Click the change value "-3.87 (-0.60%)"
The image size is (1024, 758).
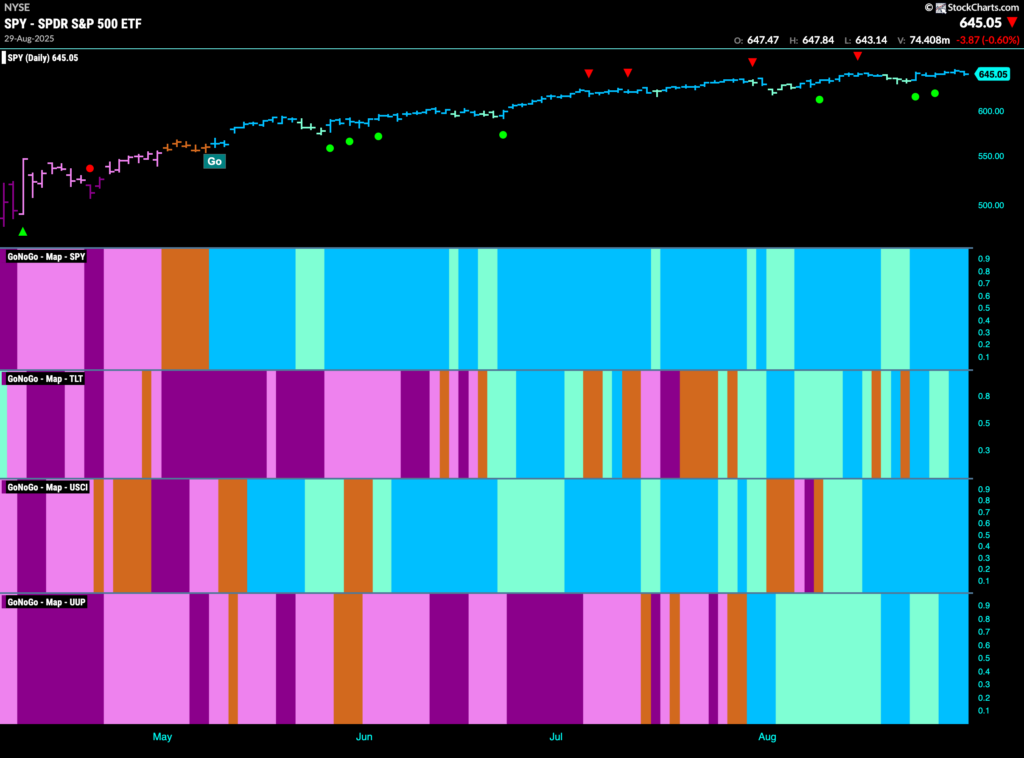click(987, 40)
